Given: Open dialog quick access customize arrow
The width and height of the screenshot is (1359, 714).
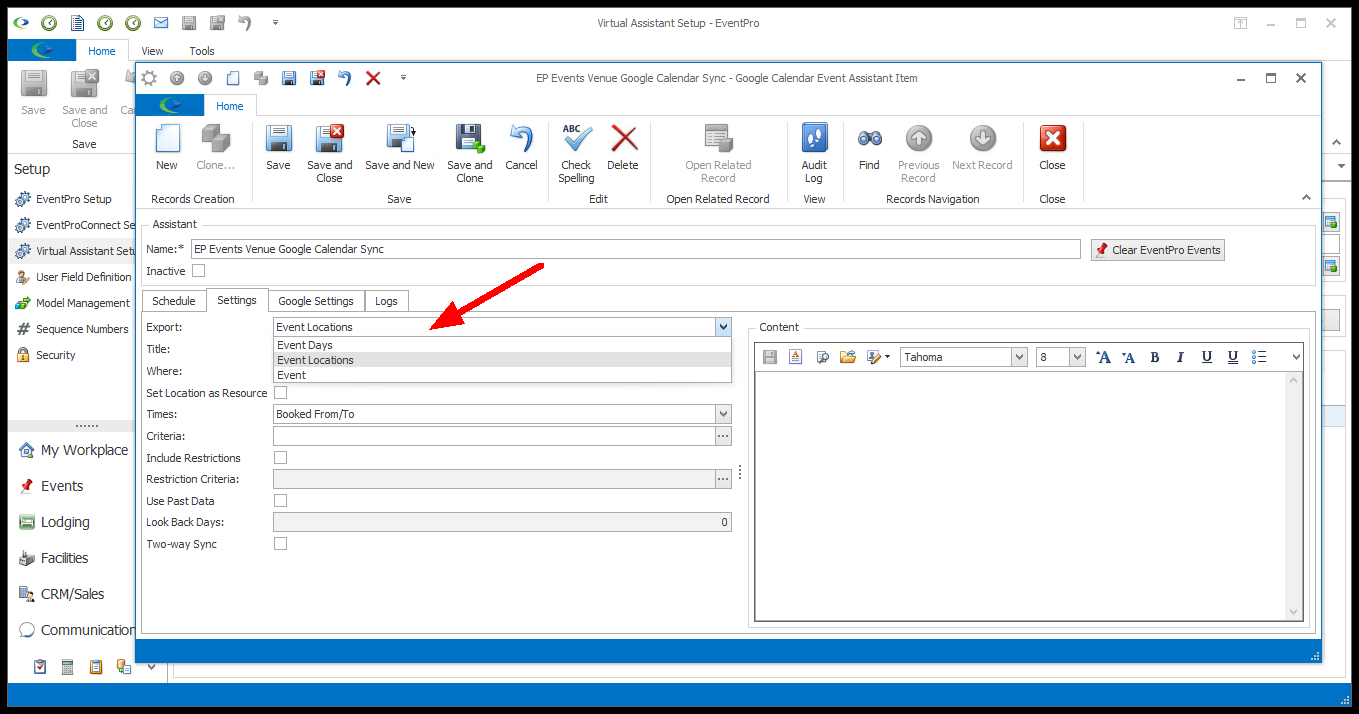Looking at the screenshot, I should click(403, 78).
